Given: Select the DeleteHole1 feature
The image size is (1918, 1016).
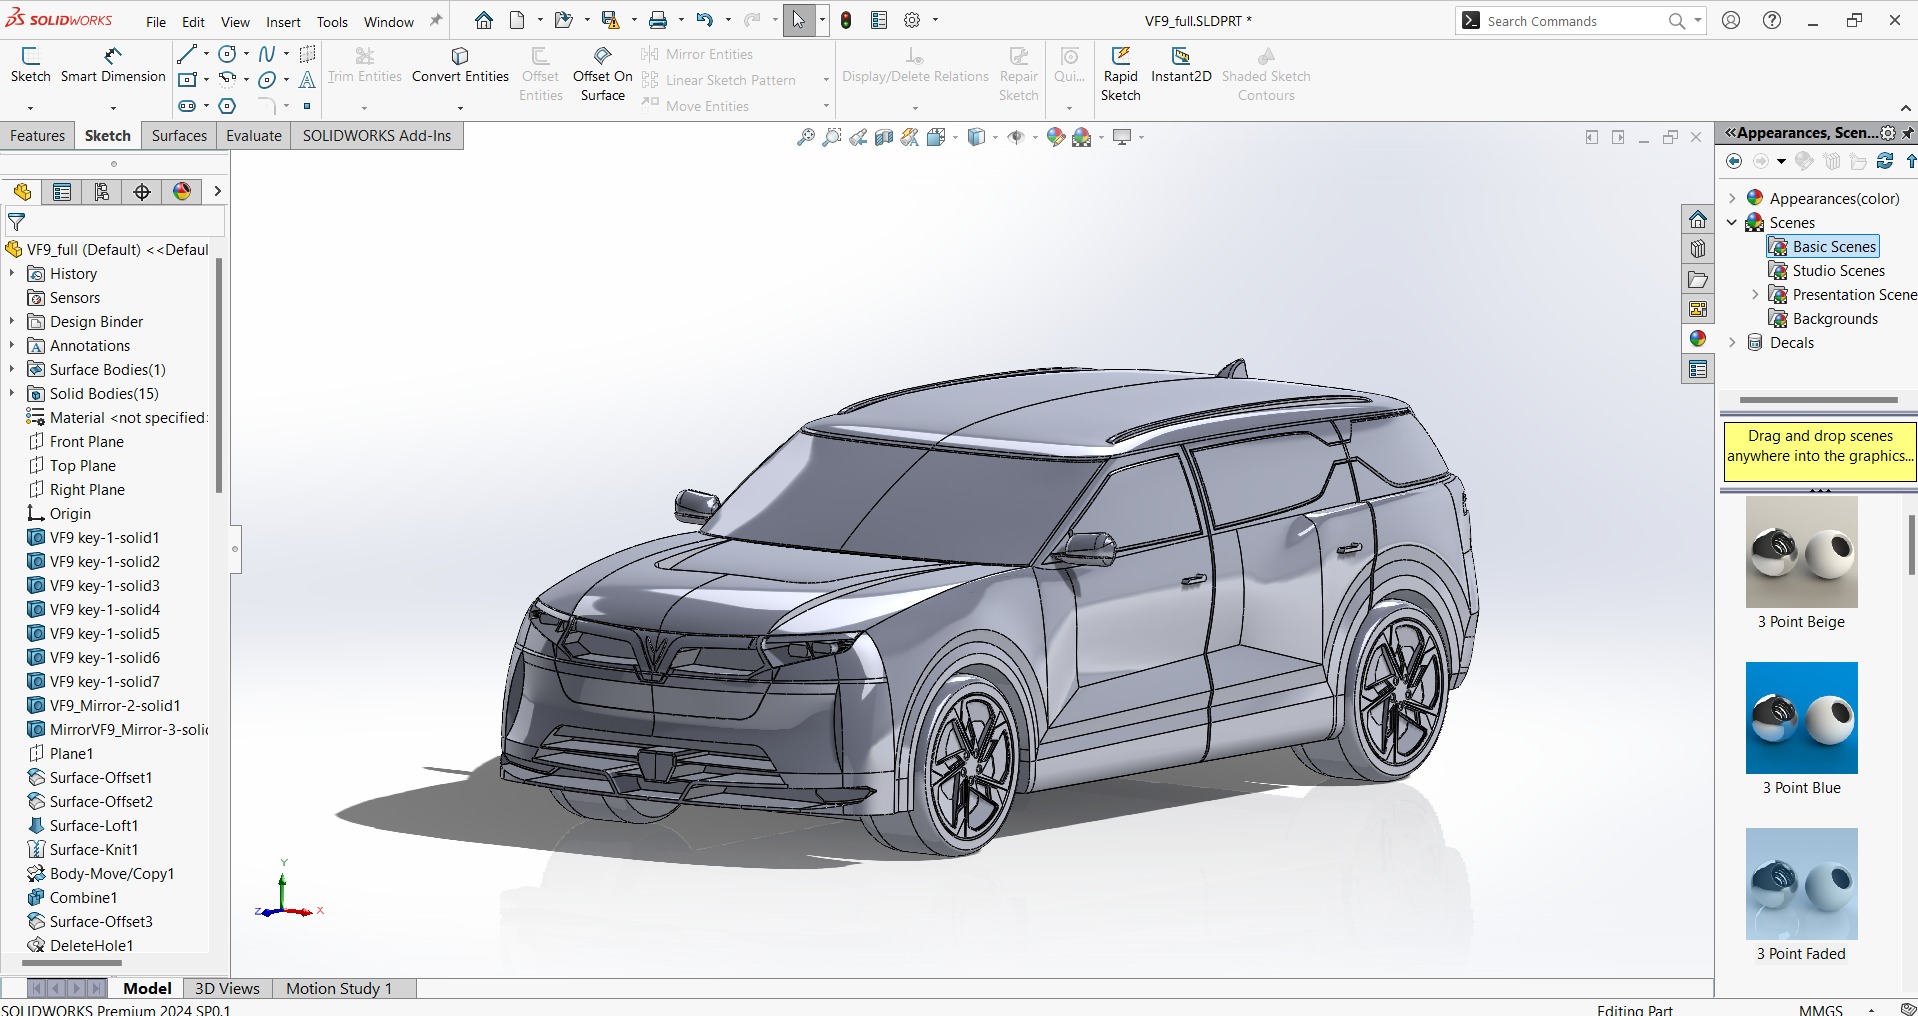Looking at the screenshot, I should click(80, 945).
